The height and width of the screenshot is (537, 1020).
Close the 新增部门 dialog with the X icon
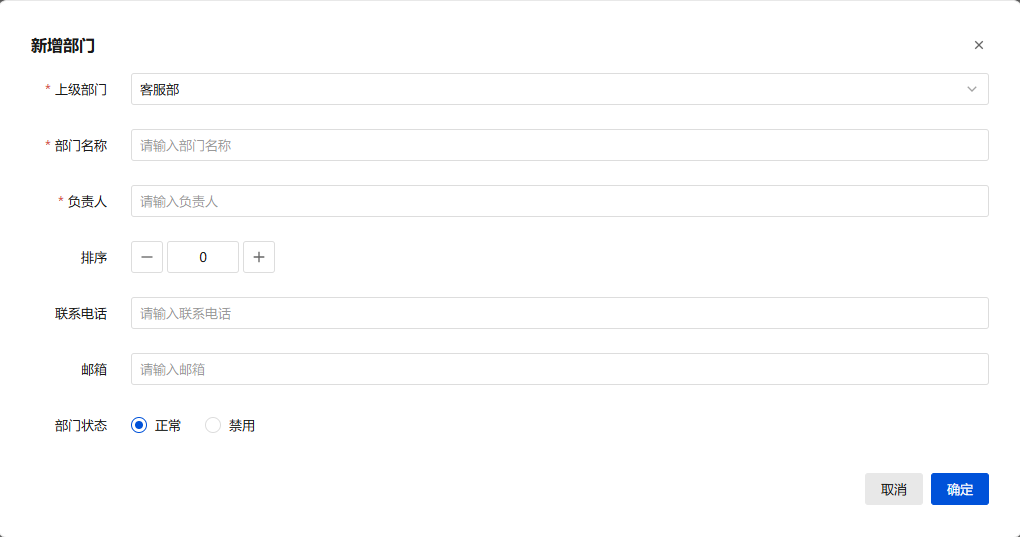(x=979, y=45)
